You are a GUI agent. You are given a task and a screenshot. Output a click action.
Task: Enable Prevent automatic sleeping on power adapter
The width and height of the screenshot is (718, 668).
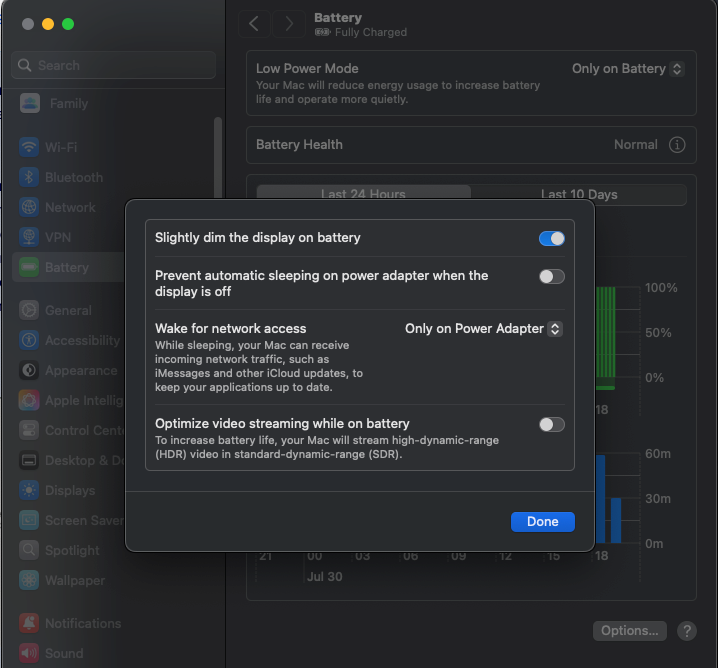click(x=551, y=277)
